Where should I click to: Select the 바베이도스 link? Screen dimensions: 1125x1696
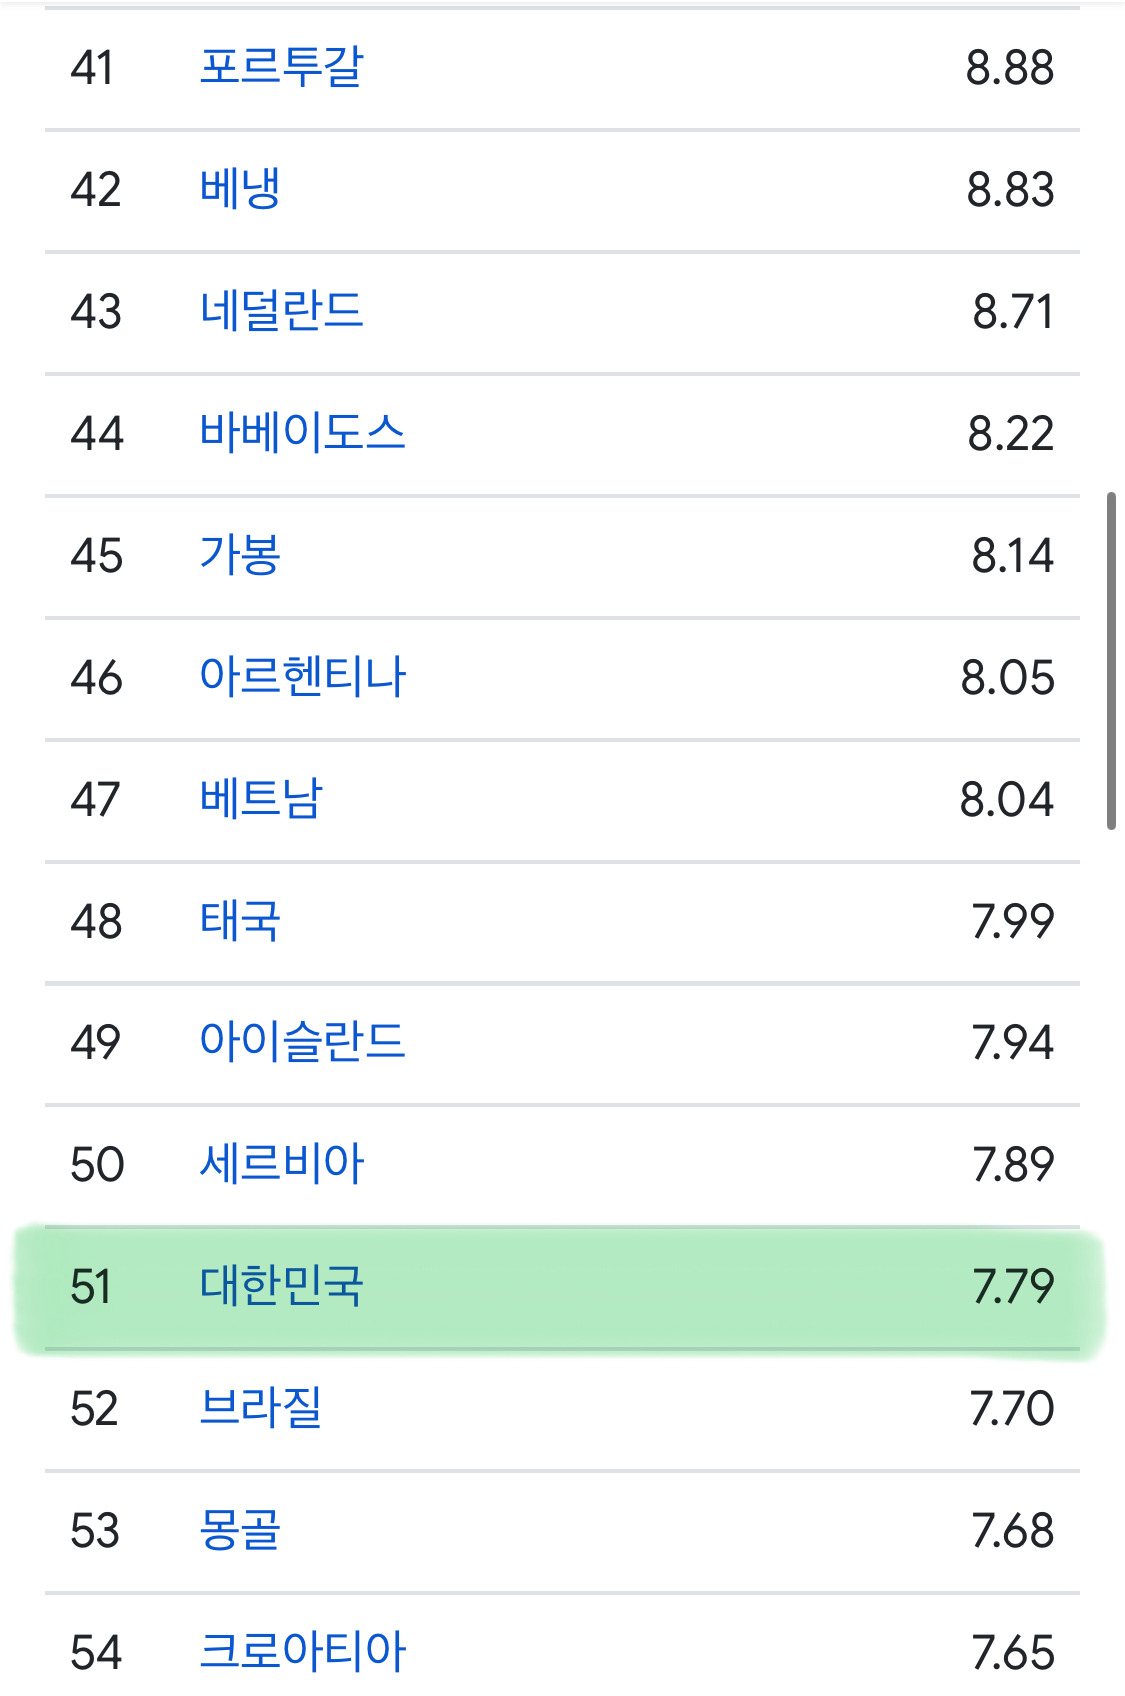302,433
